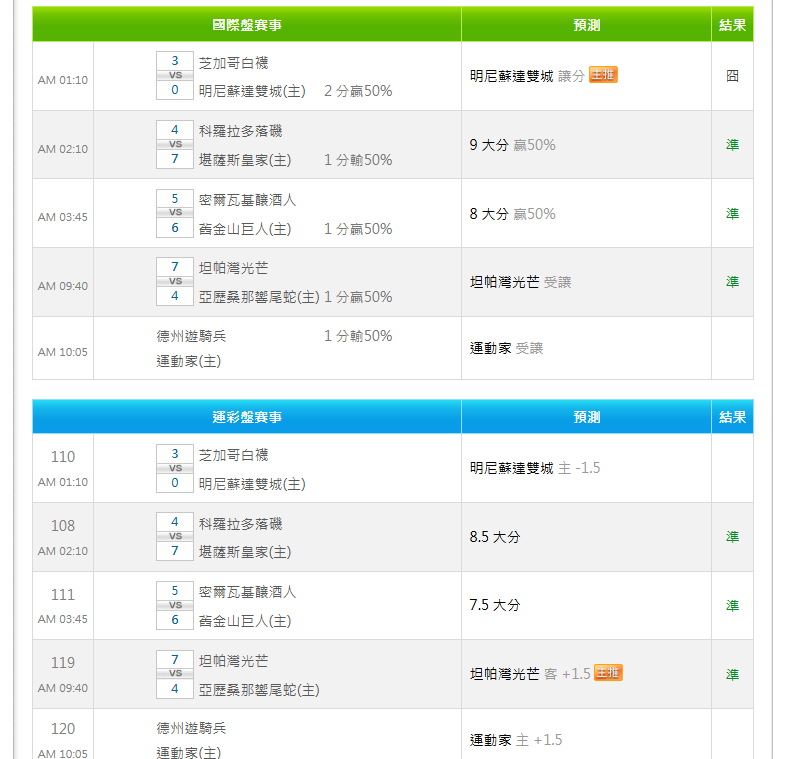The image size is (790, 759).
Task: Click the 準 result in the 9 大分 row
Action: (x=732, y=145)
